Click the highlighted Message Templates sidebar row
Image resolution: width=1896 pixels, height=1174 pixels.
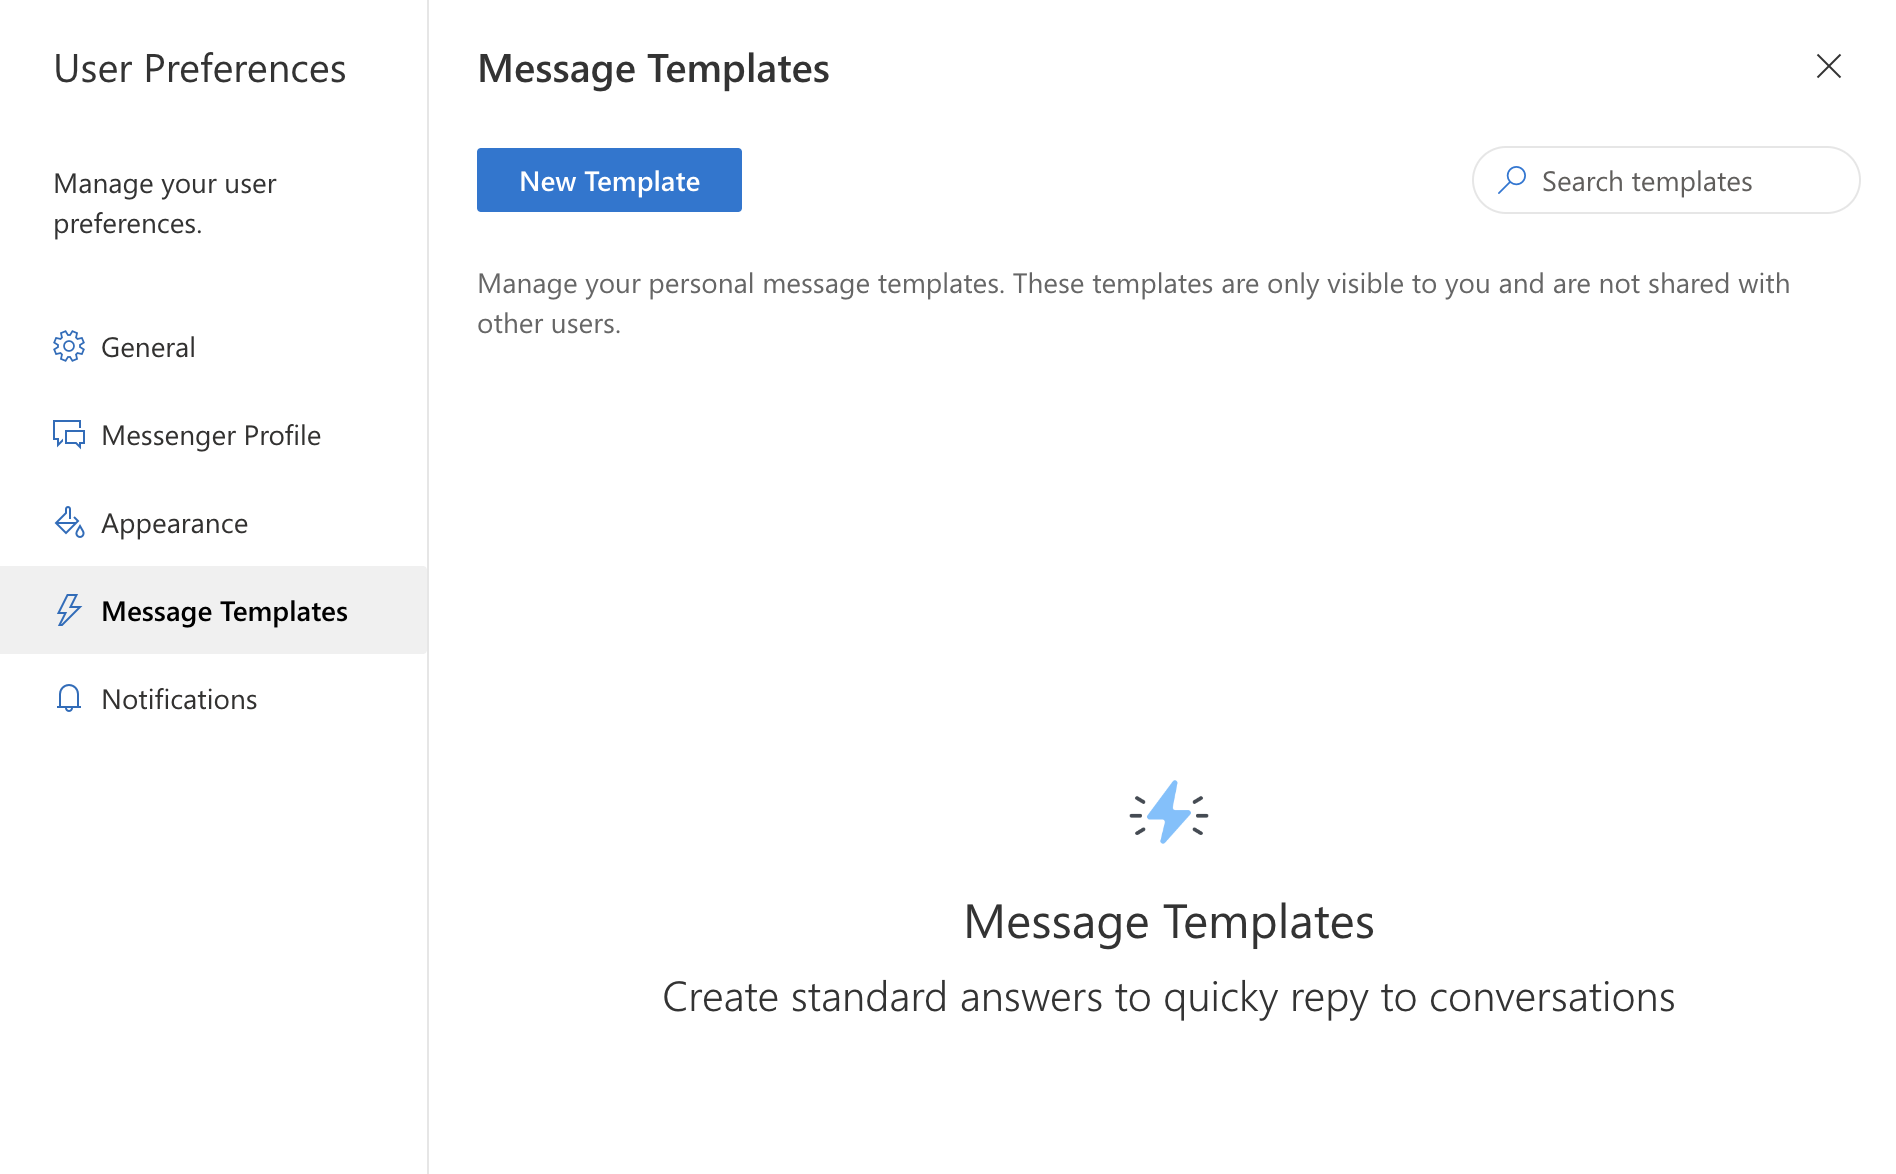(213, 610)
